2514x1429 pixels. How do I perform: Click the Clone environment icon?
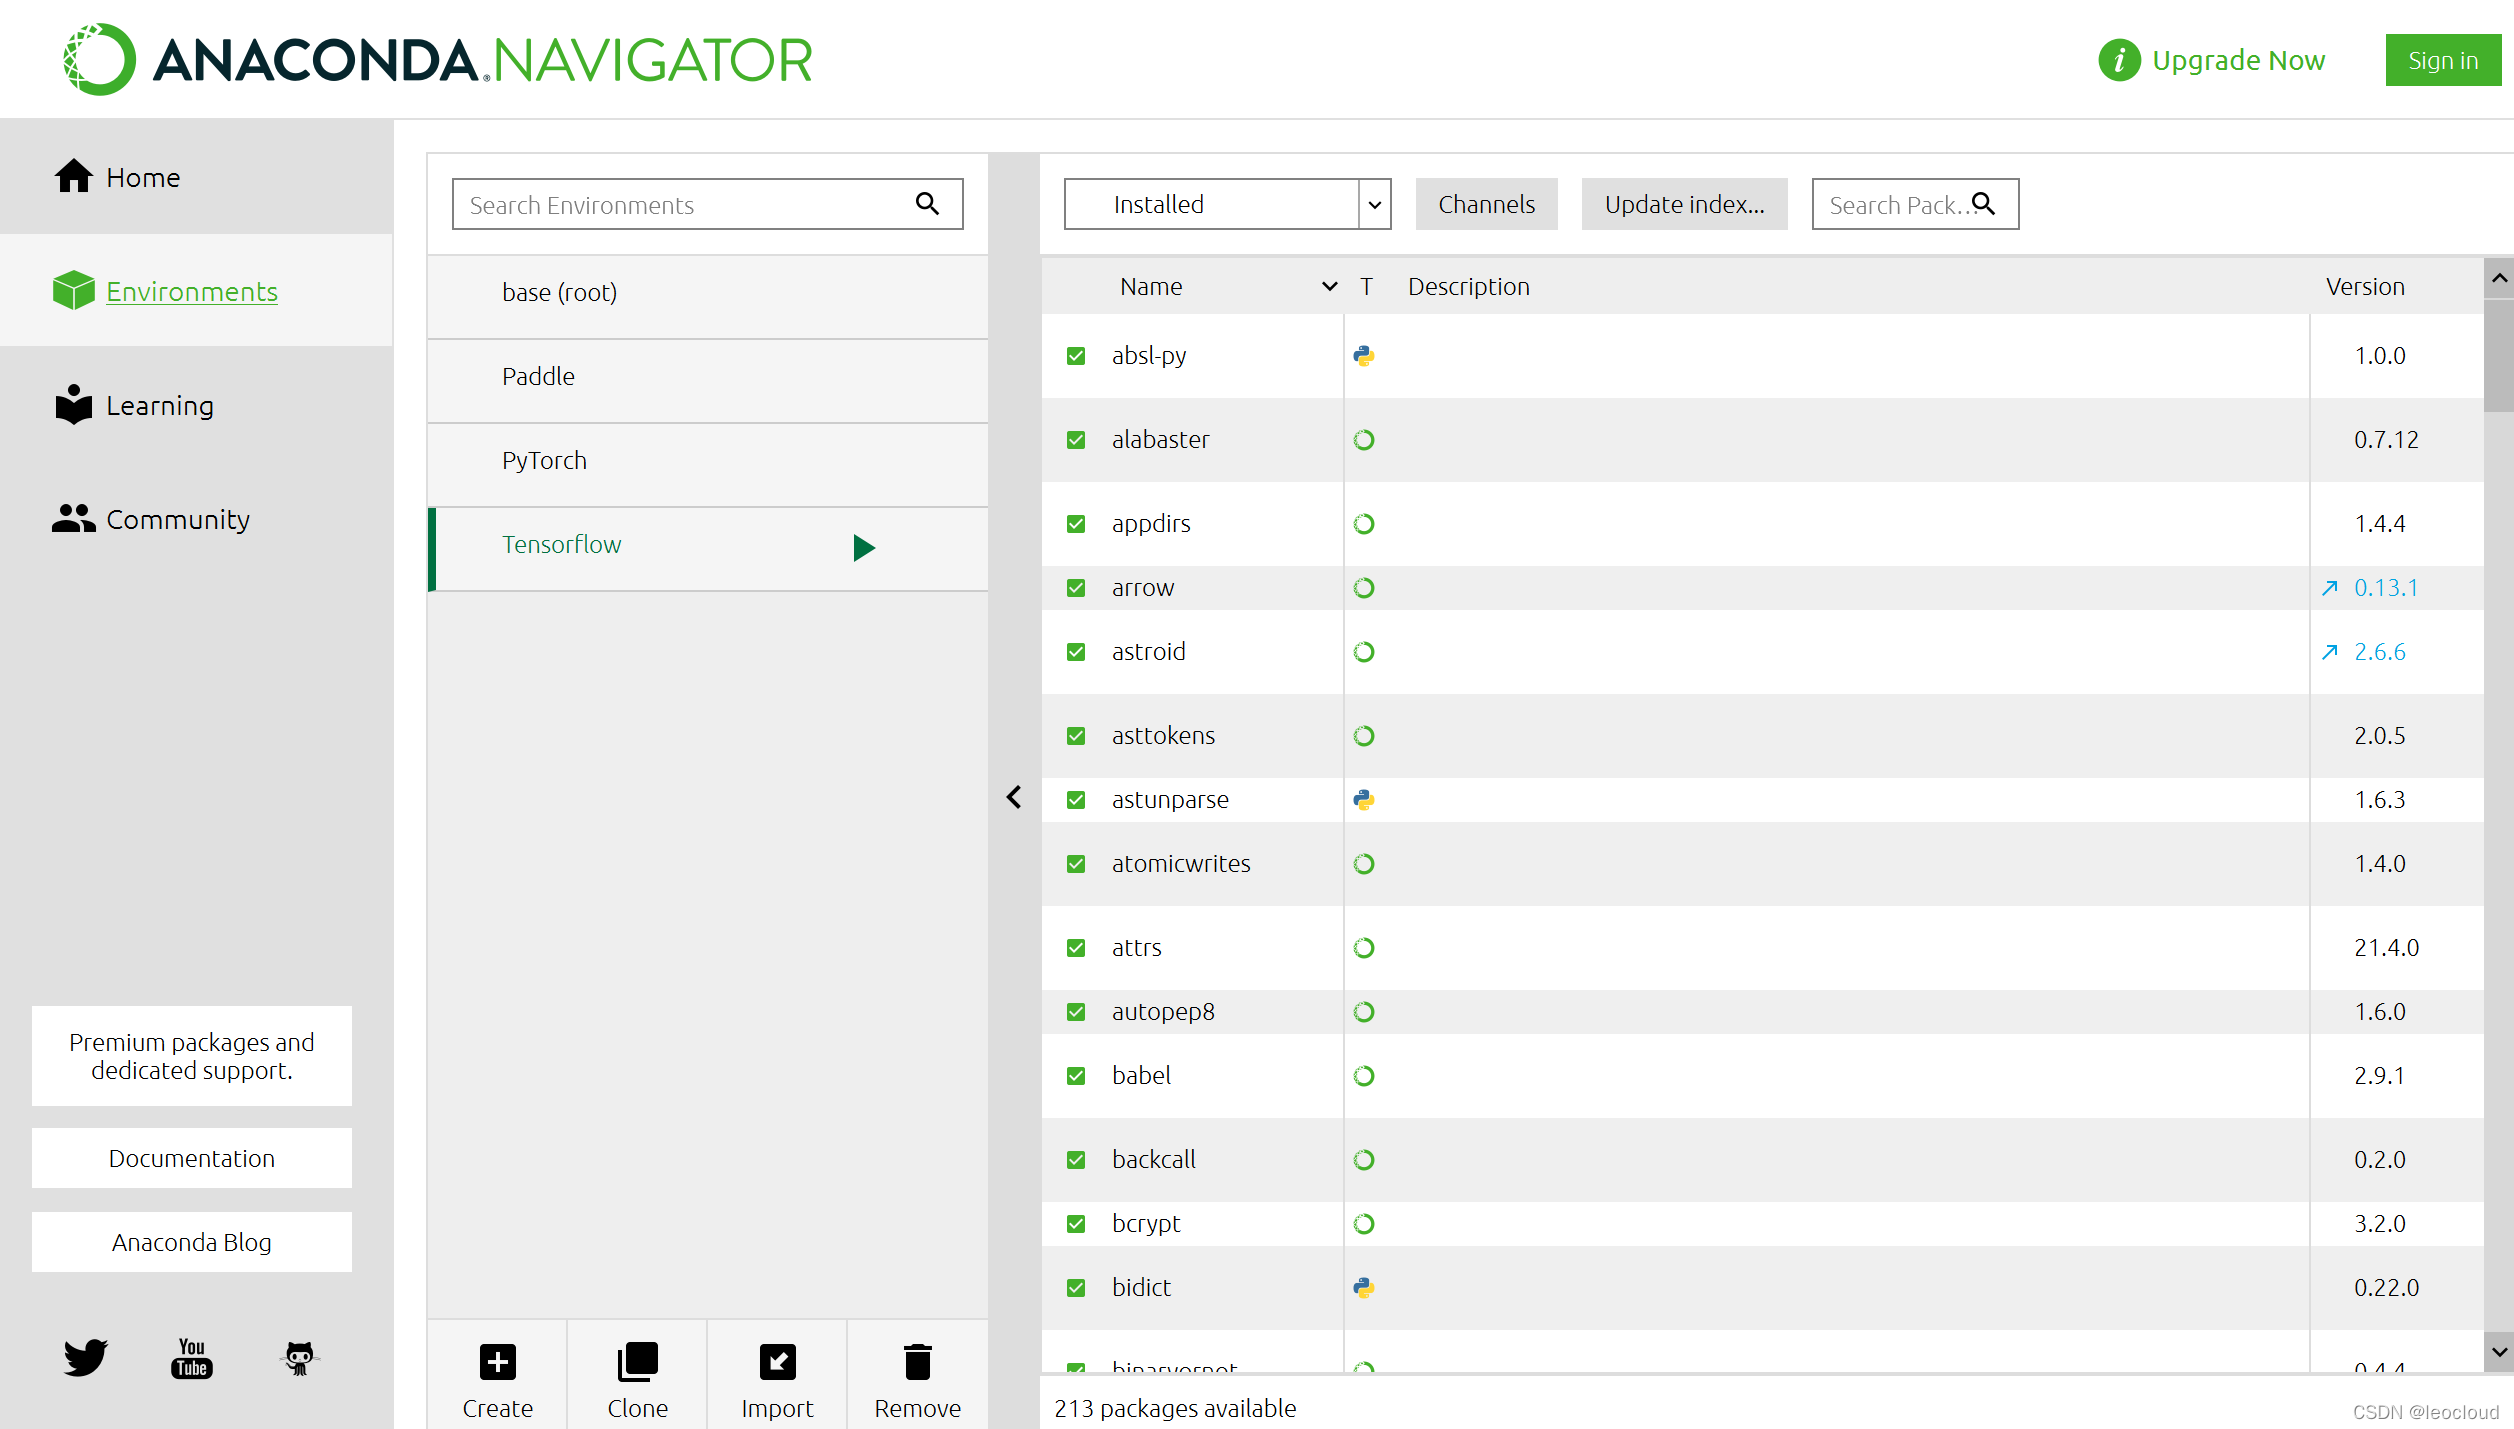point(637,1362)
